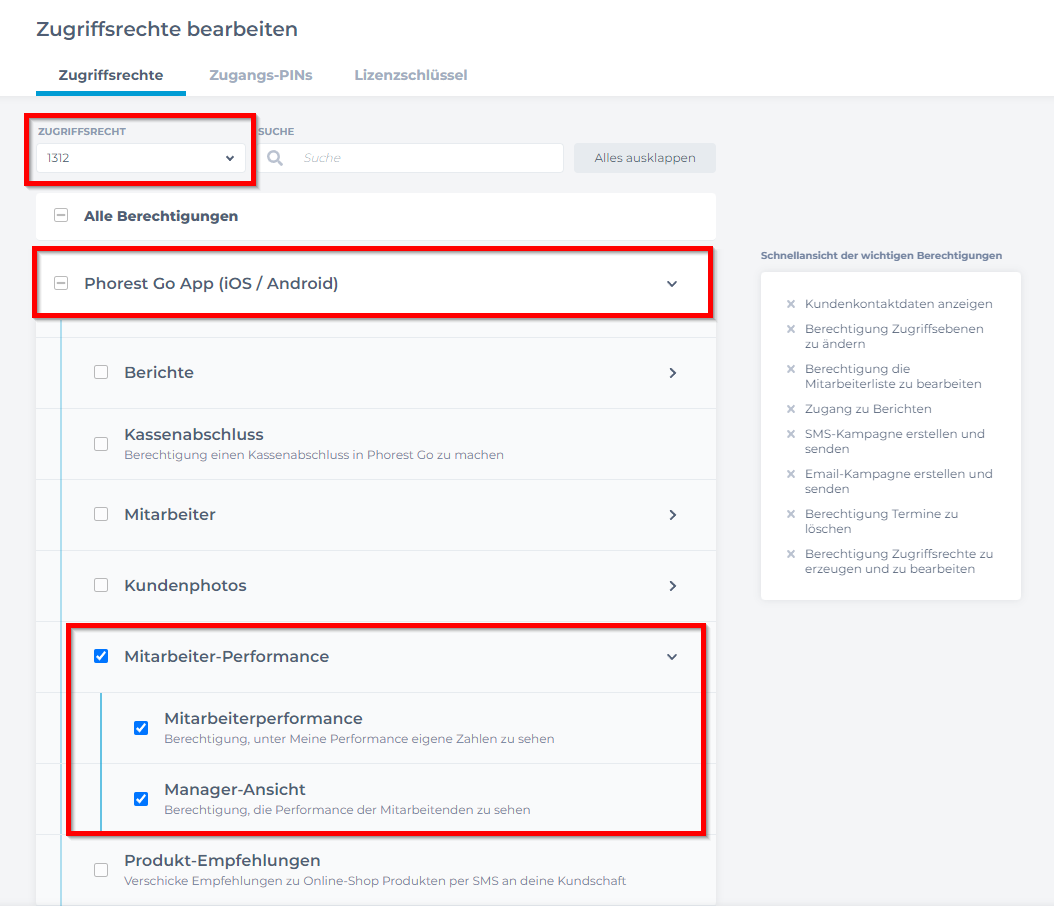1054x910 pixels.
Task: Click the Berechtigung Termine zu löschen entry
Action: (x=881, y=521)
